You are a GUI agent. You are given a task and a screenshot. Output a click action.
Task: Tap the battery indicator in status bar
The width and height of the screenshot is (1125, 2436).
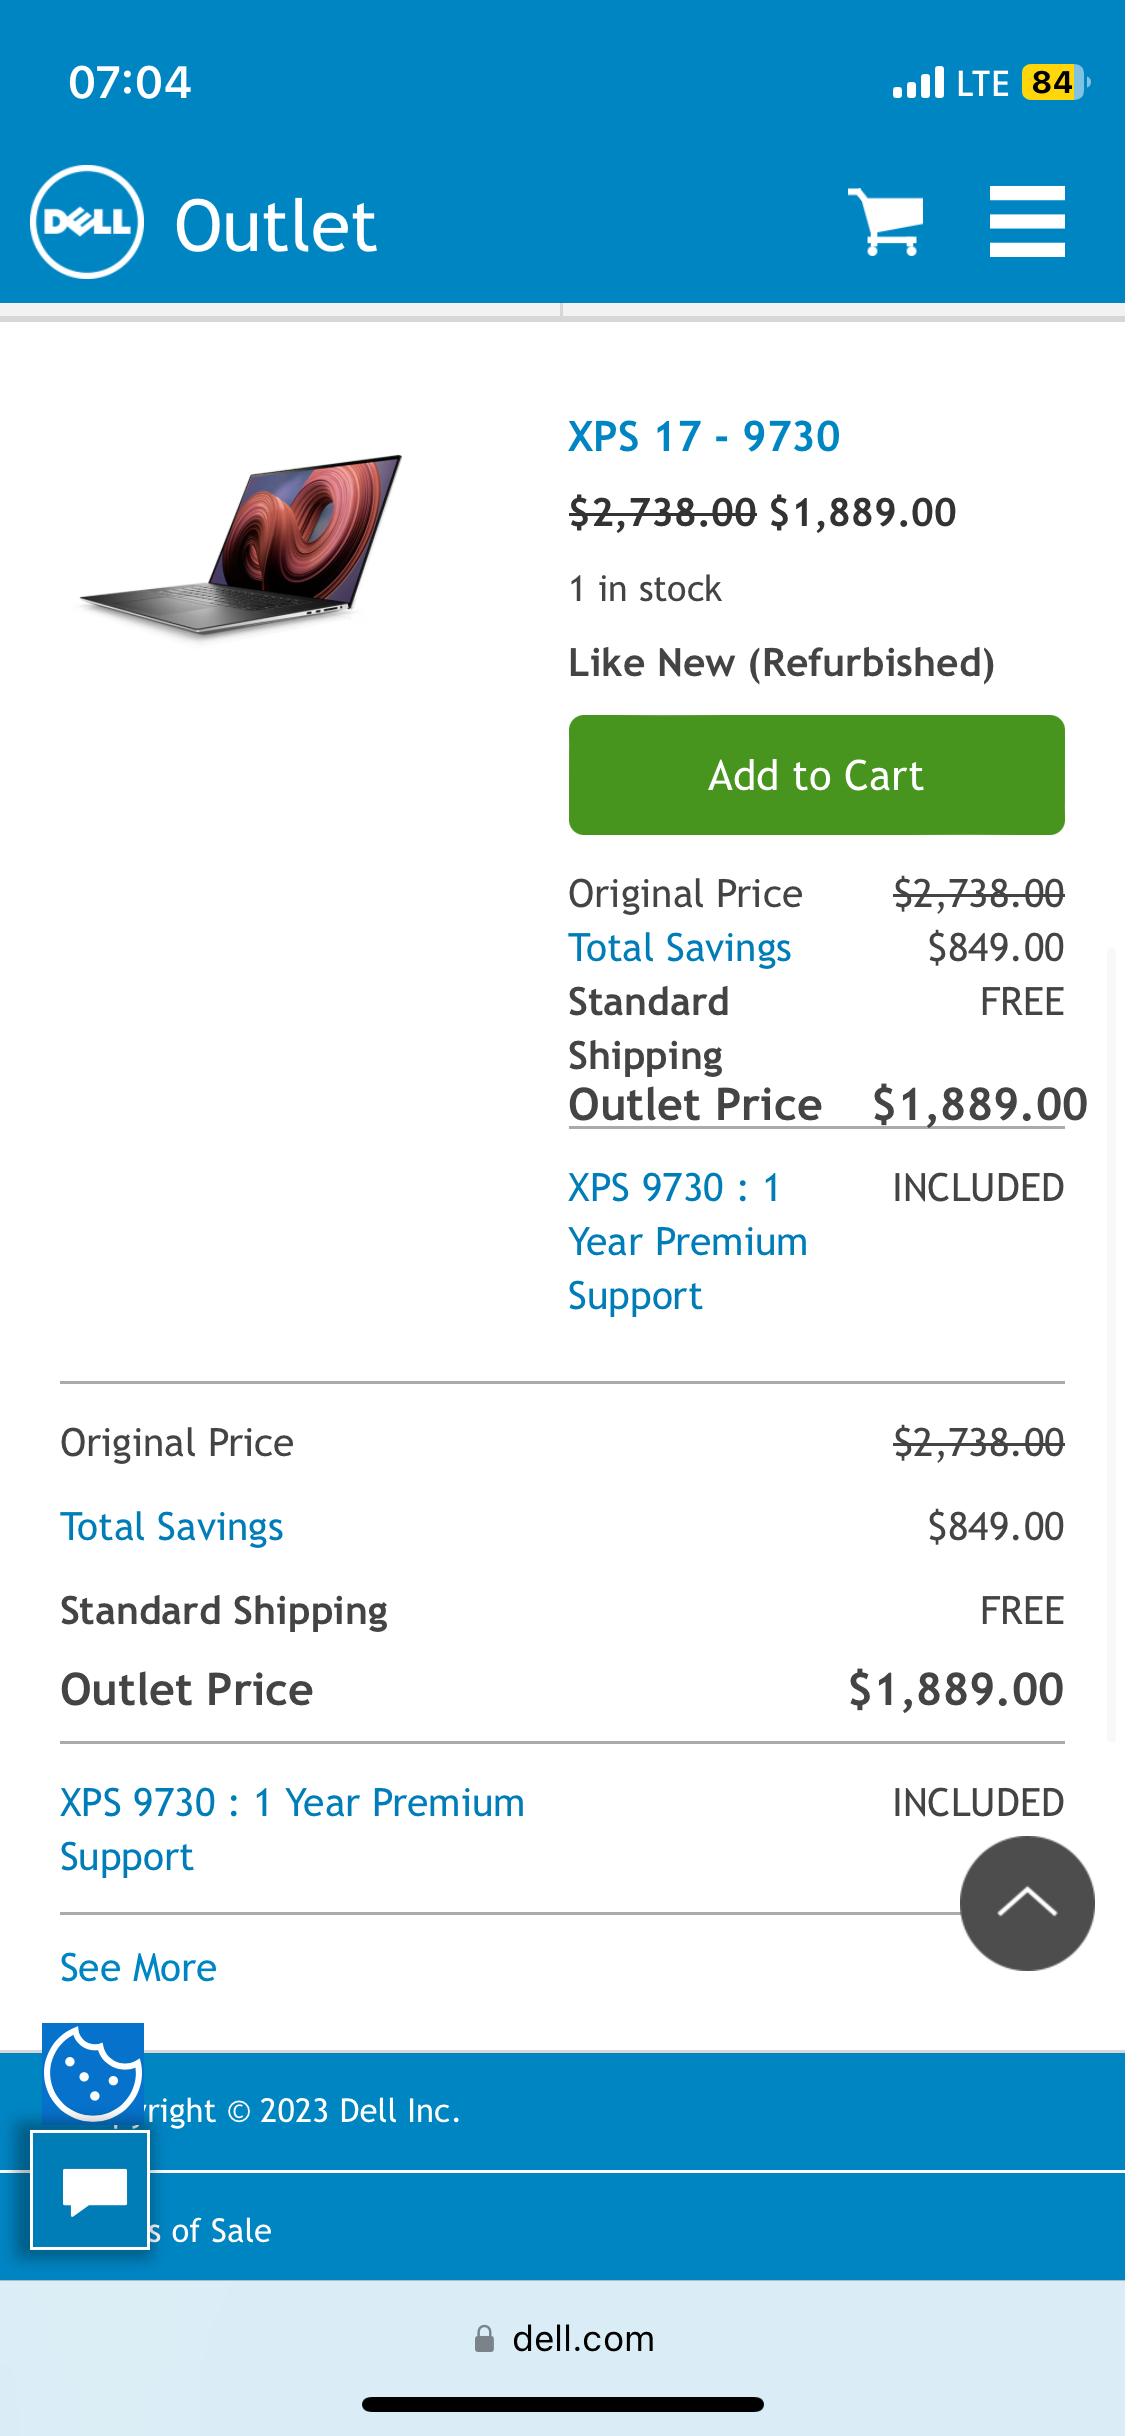(1054, 83)
